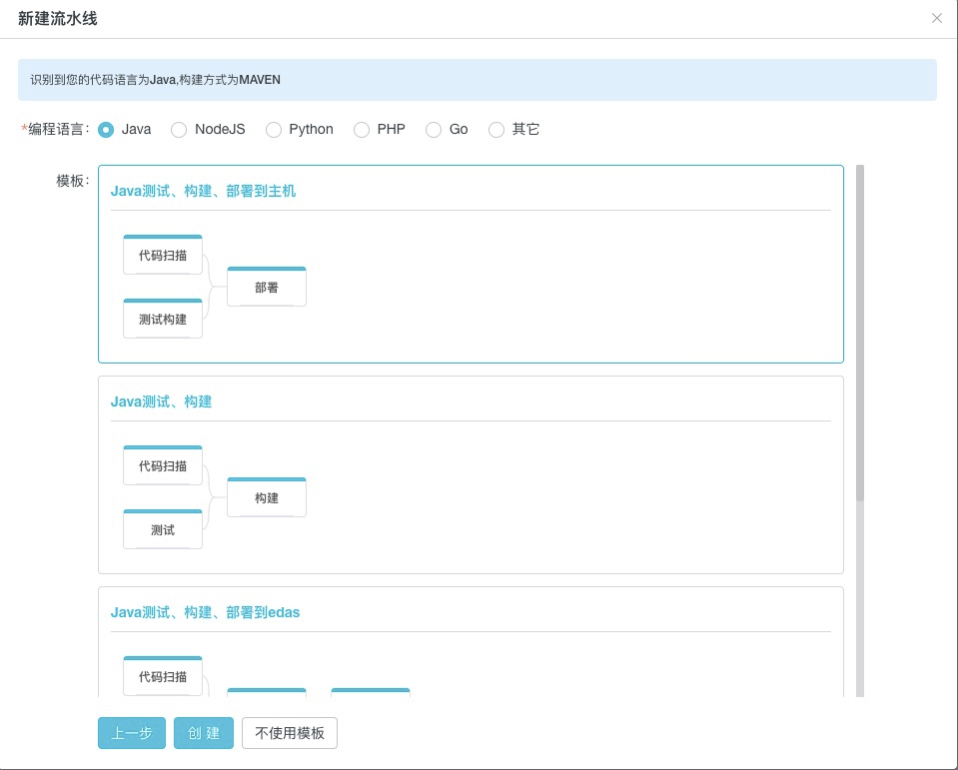Click the 构建 stage box
This screenshot has width=958, height=770.
(266, 497)
